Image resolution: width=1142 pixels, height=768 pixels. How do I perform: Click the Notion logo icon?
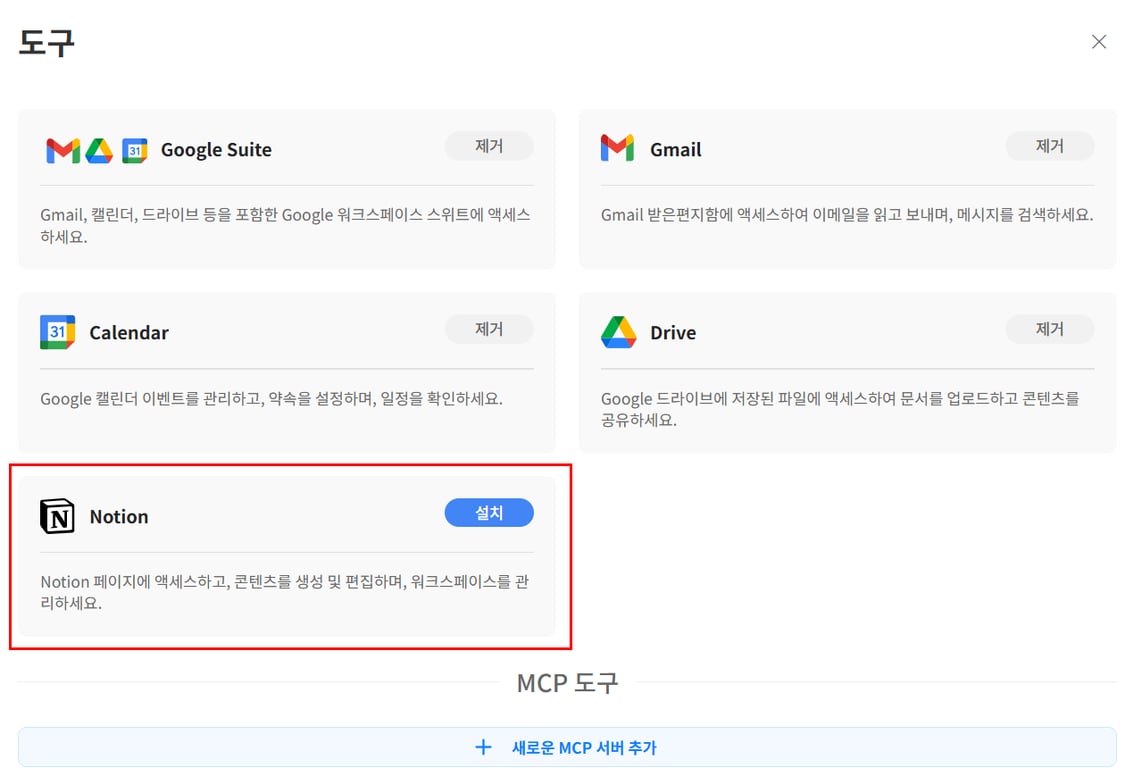[x=57, y=517]
